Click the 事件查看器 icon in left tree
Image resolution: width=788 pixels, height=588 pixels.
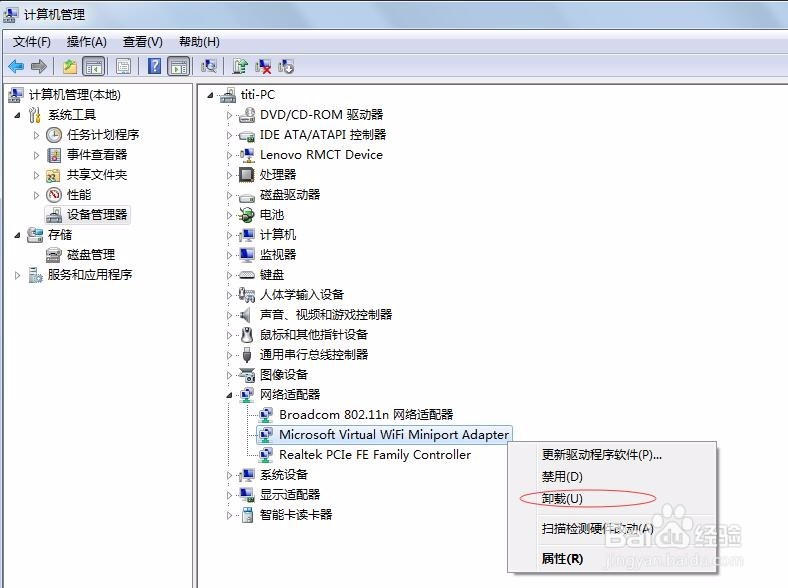coord(54,155)
